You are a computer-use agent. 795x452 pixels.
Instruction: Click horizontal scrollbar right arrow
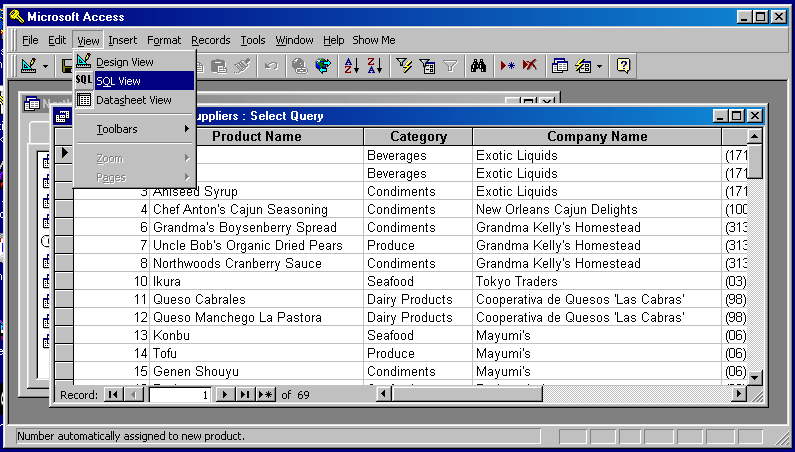(x=739, y=393)
